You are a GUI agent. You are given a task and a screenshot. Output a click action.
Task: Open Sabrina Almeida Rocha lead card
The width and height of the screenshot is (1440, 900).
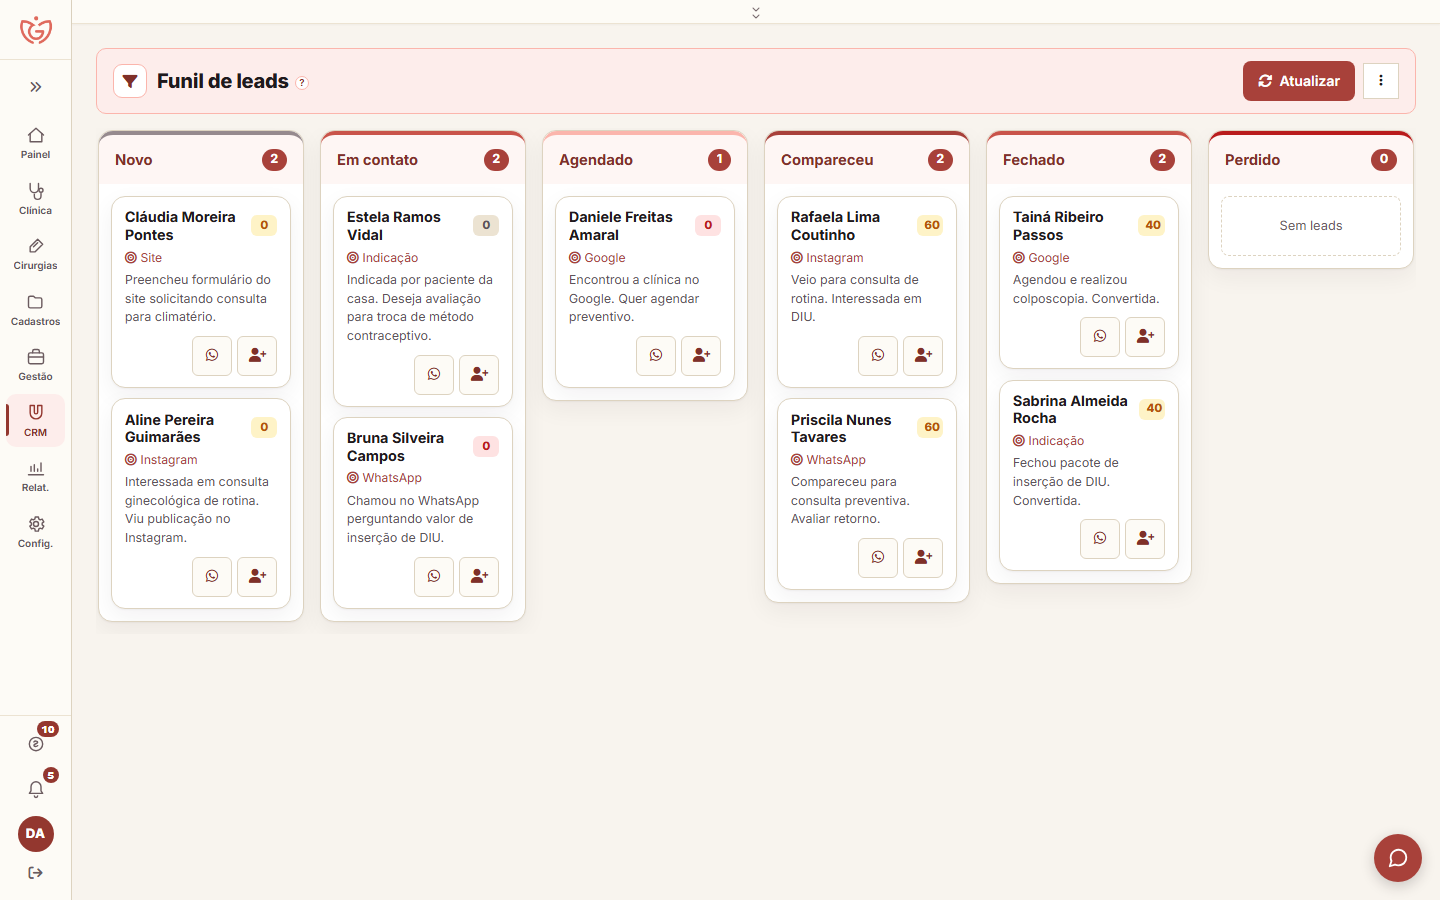click(x=1089, y=475)
